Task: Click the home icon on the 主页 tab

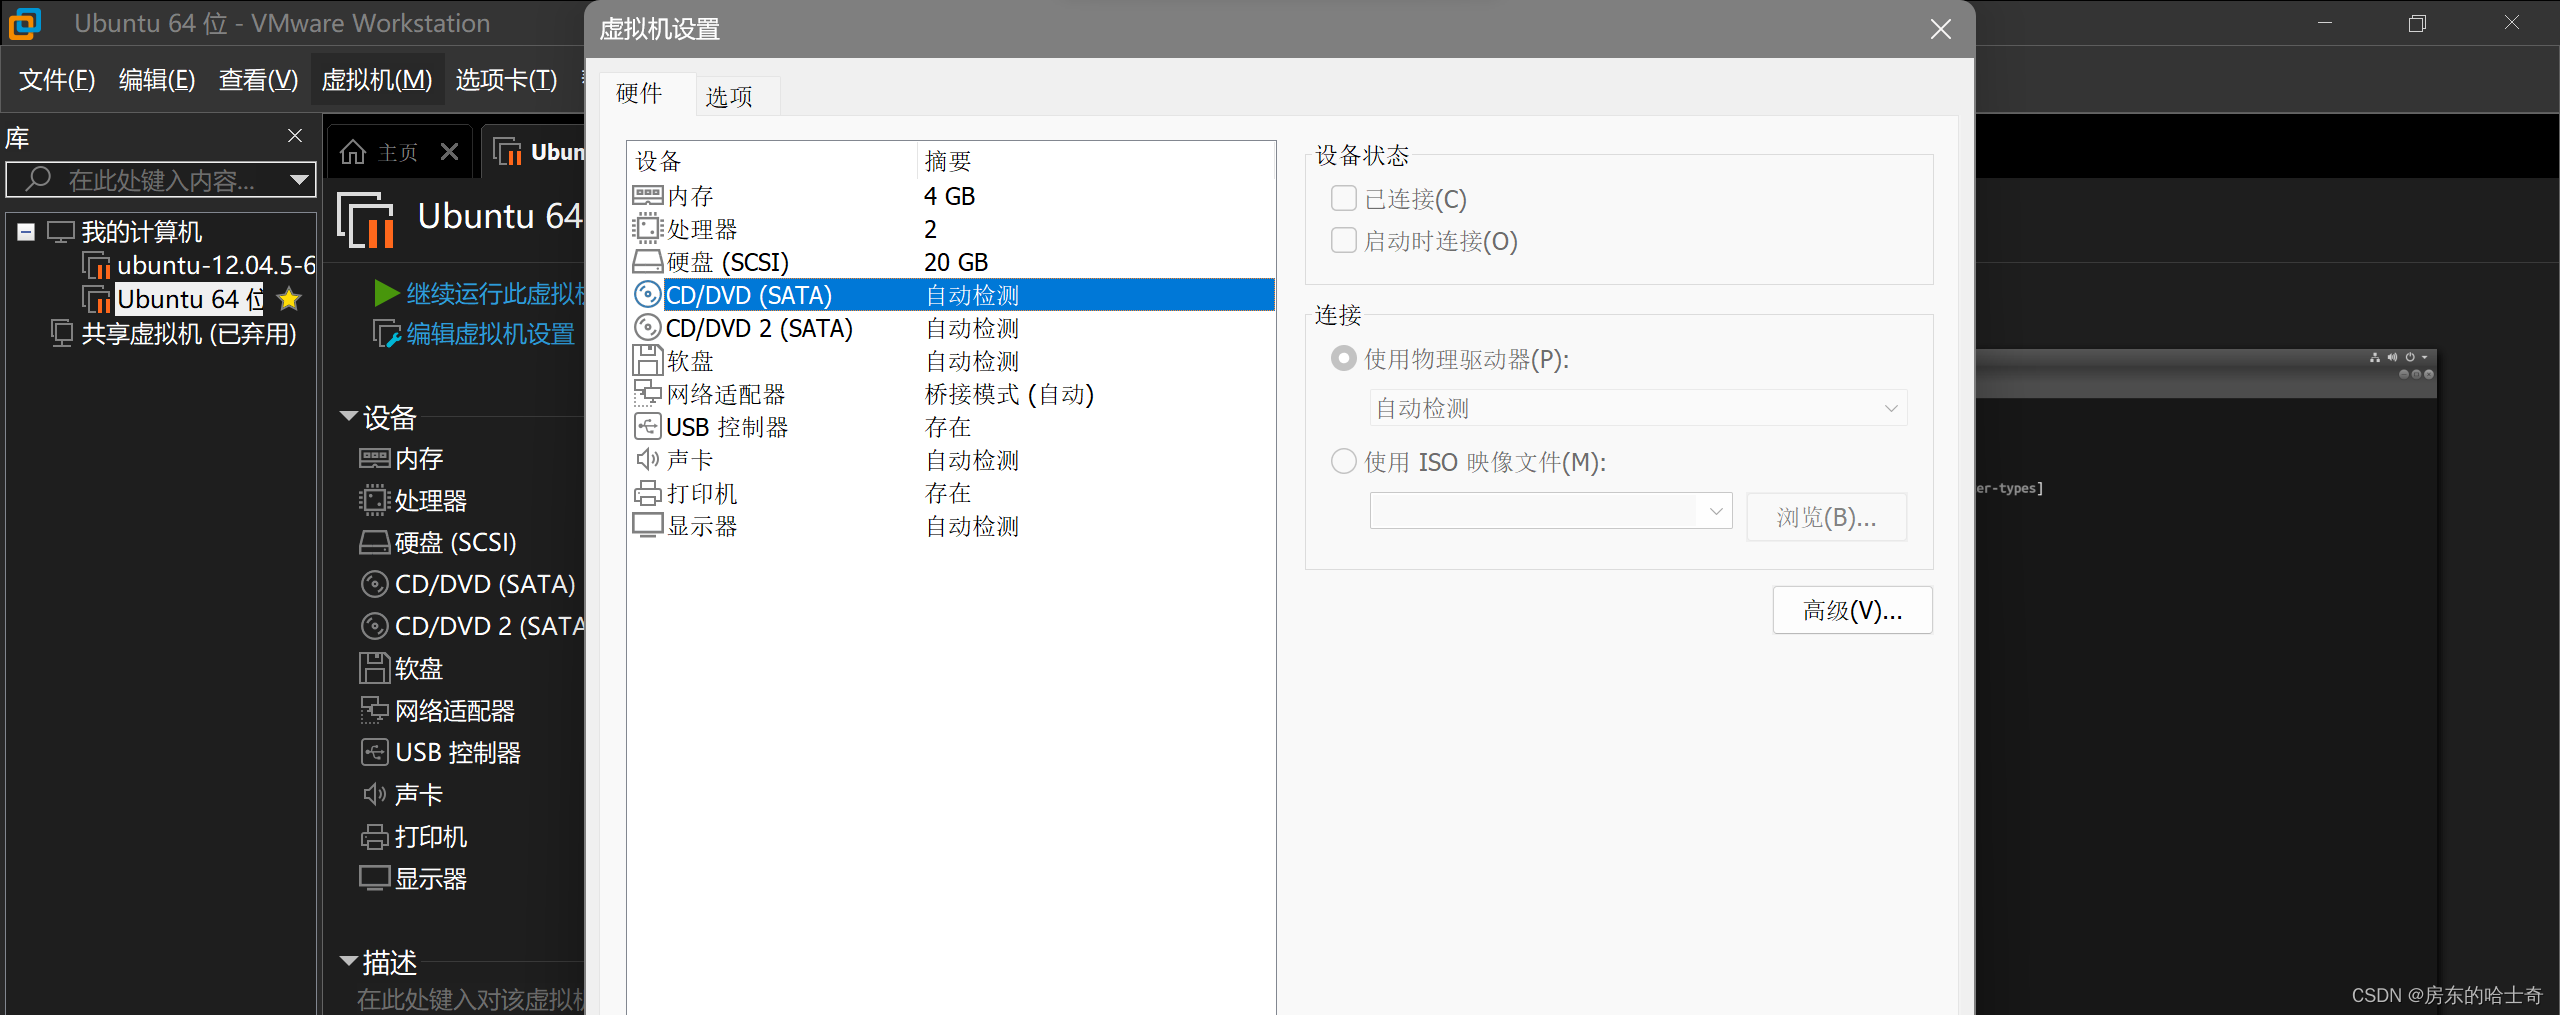Action: (x=353, y=152)
